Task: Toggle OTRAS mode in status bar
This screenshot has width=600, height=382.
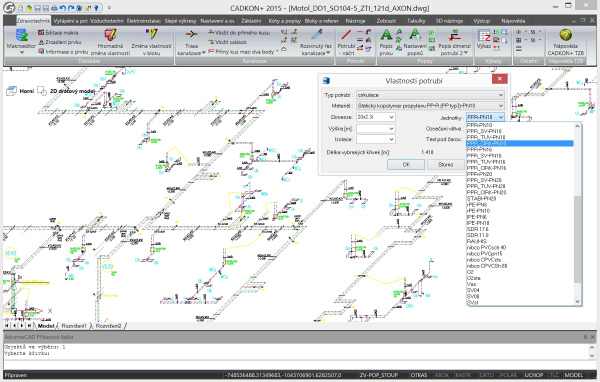Action: coord(419,375)
